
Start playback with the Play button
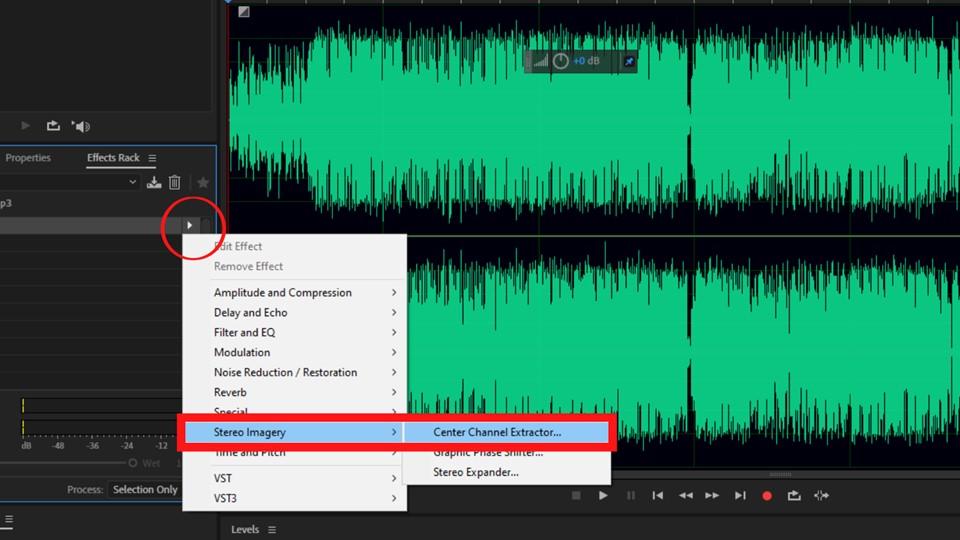[603, 495]
